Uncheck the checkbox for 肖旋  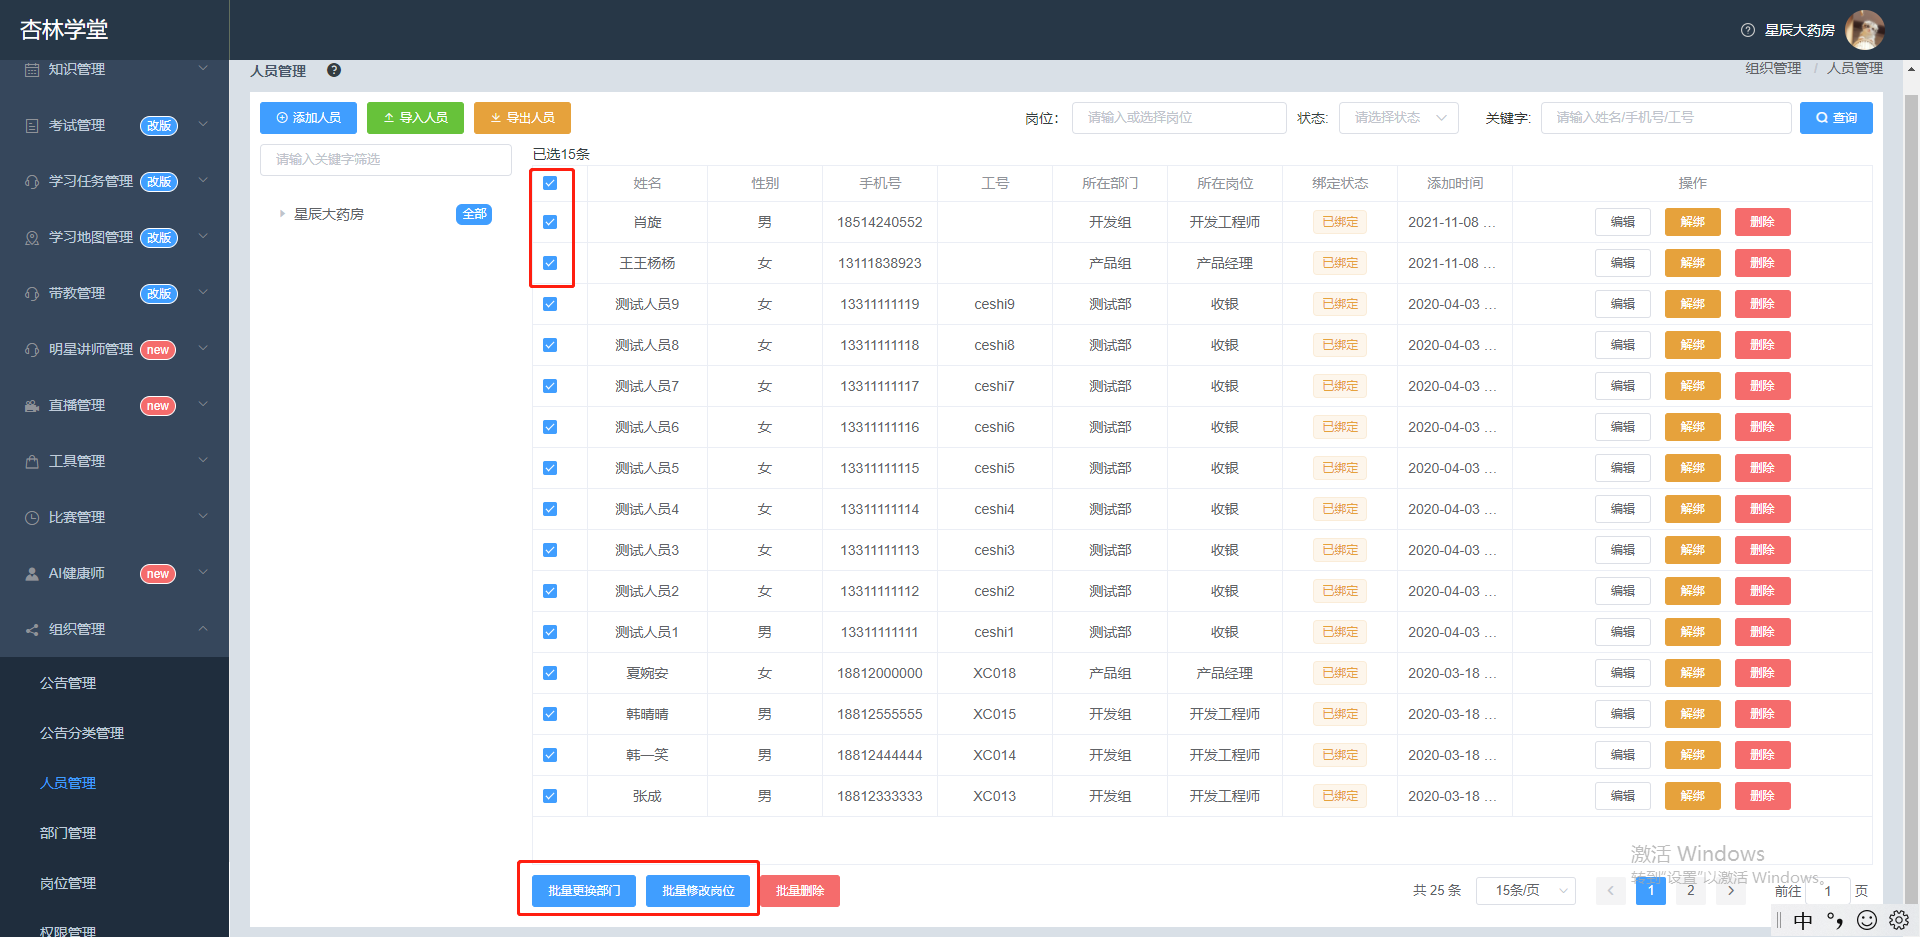tap(550, 222)
